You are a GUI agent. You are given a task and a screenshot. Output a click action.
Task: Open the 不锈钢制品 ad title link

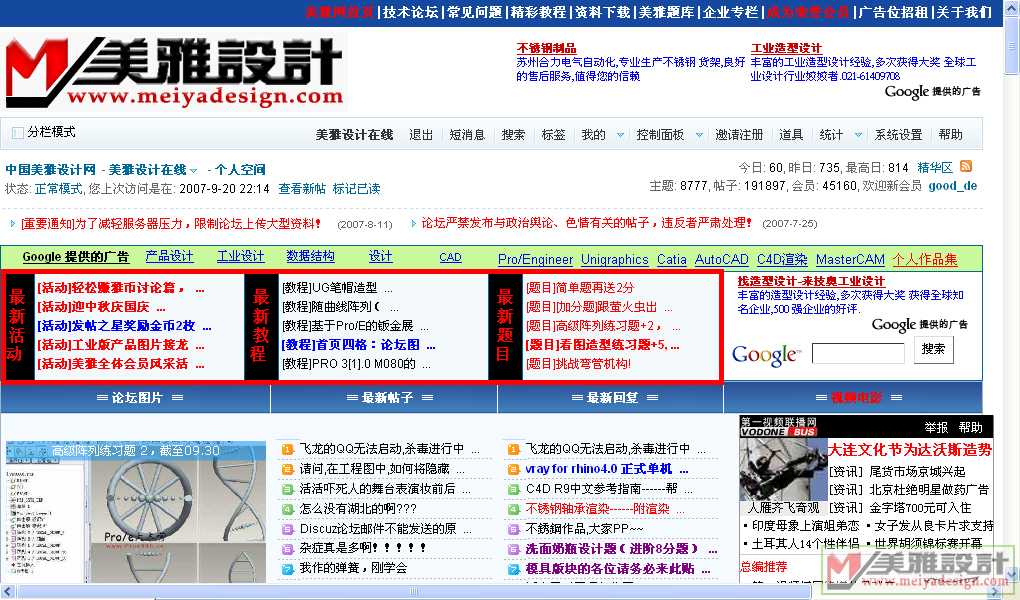pos(546,48)
